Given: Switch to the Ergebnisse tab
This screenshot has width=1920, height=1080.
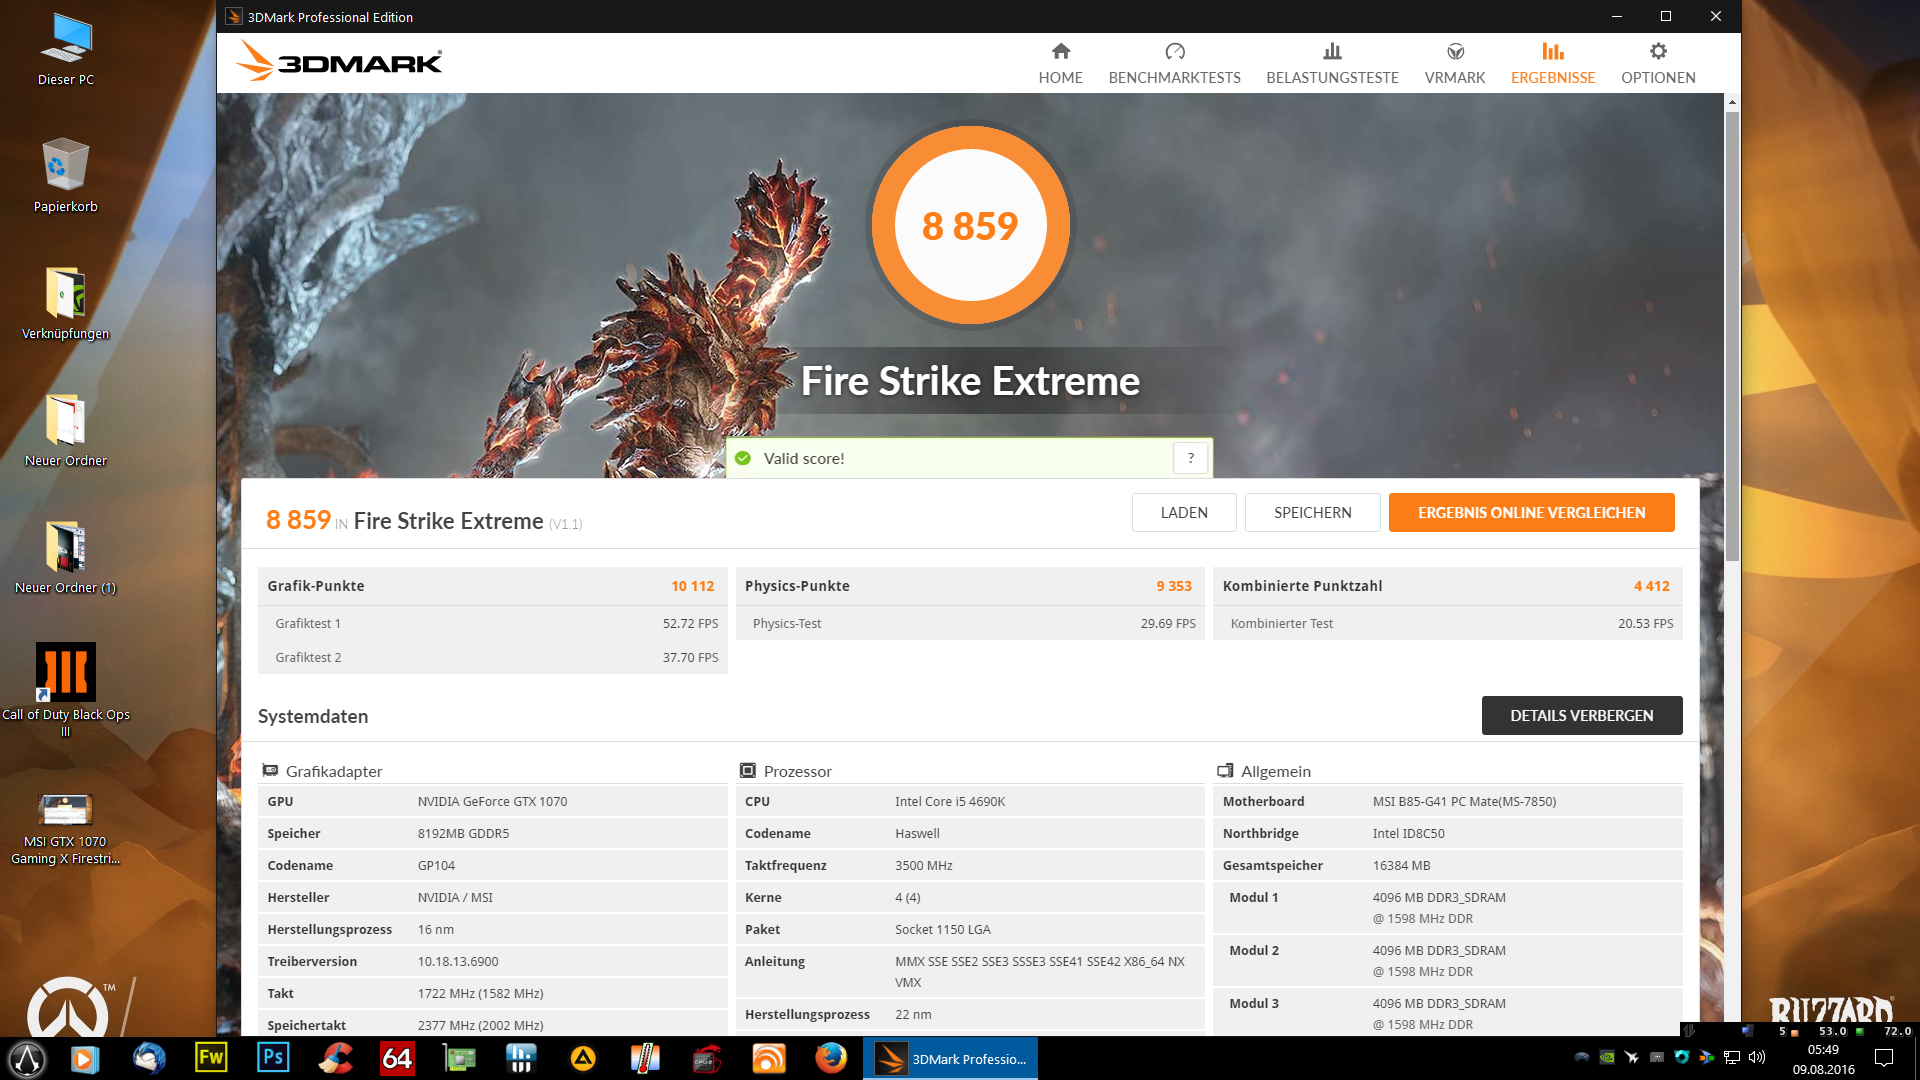Looking at the screenshot, I should pyautogui.click(x=1552, y=63).
